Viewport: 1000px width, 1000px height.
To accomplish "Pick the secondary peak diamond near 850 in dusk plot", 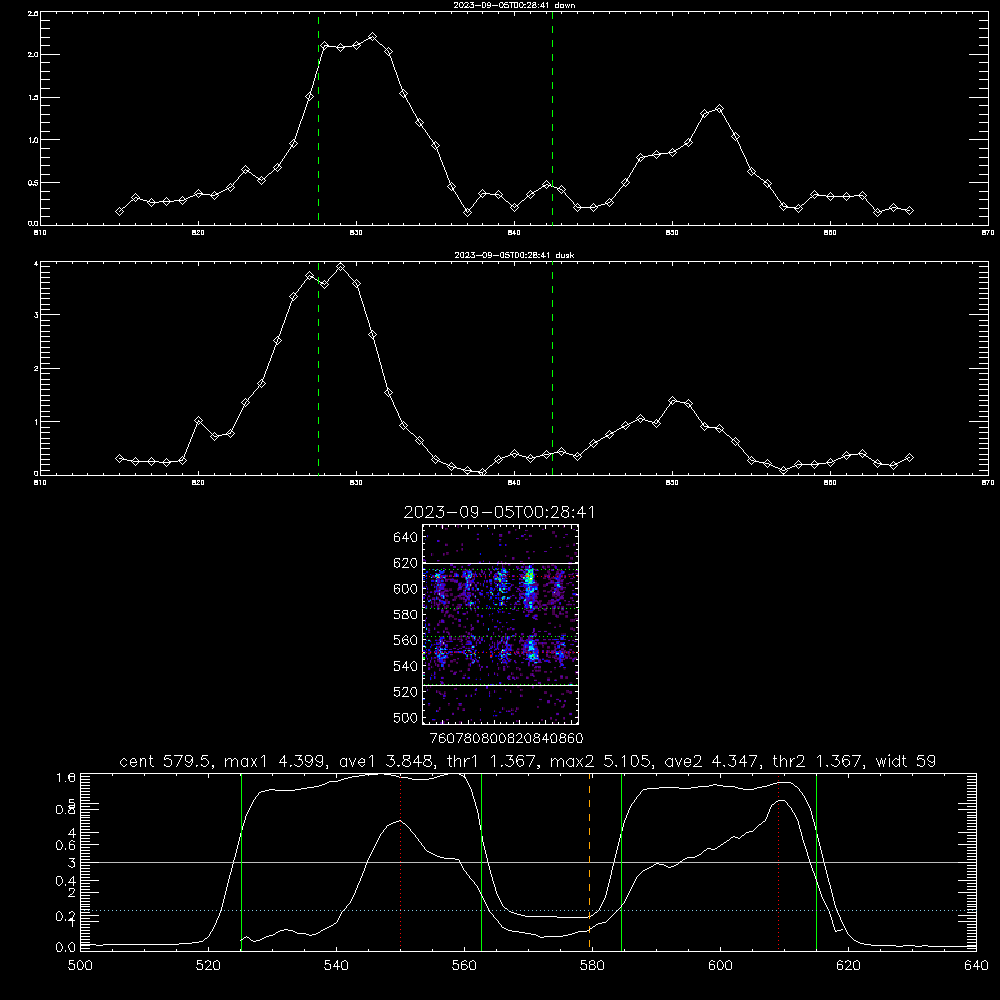I will (672, 401).
